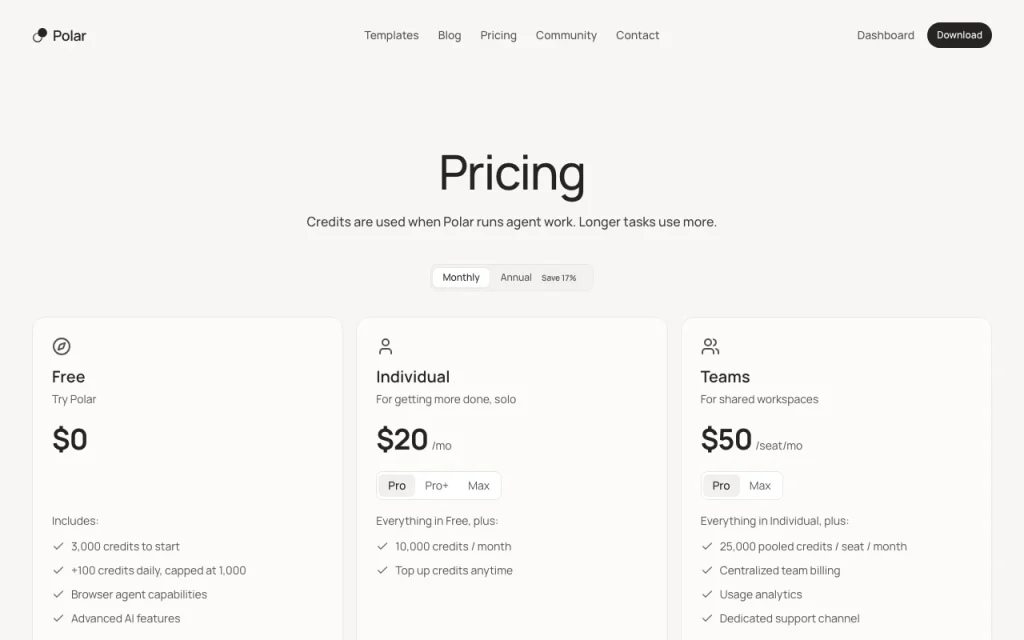Viewport: 1024px width, 640px height.
Task: Click checkmark beside 3,000 credits to start
Action: 58,546
